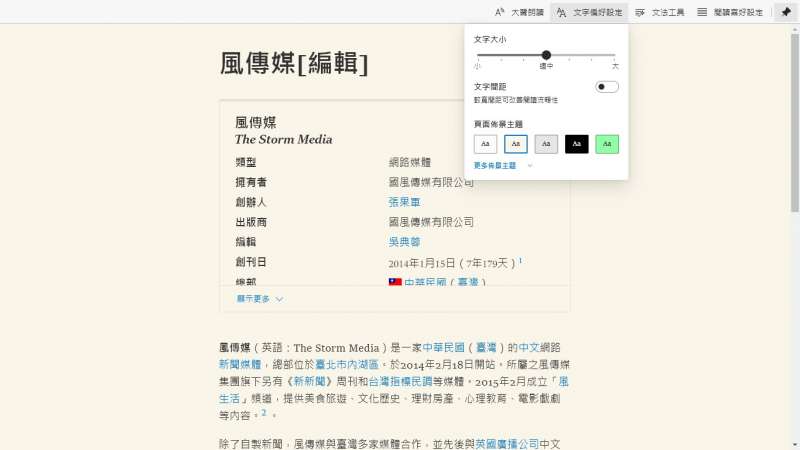This screenshot has height=450, width=800.
Task: Open the 張果軍 founder link
Action: (404, 202)
